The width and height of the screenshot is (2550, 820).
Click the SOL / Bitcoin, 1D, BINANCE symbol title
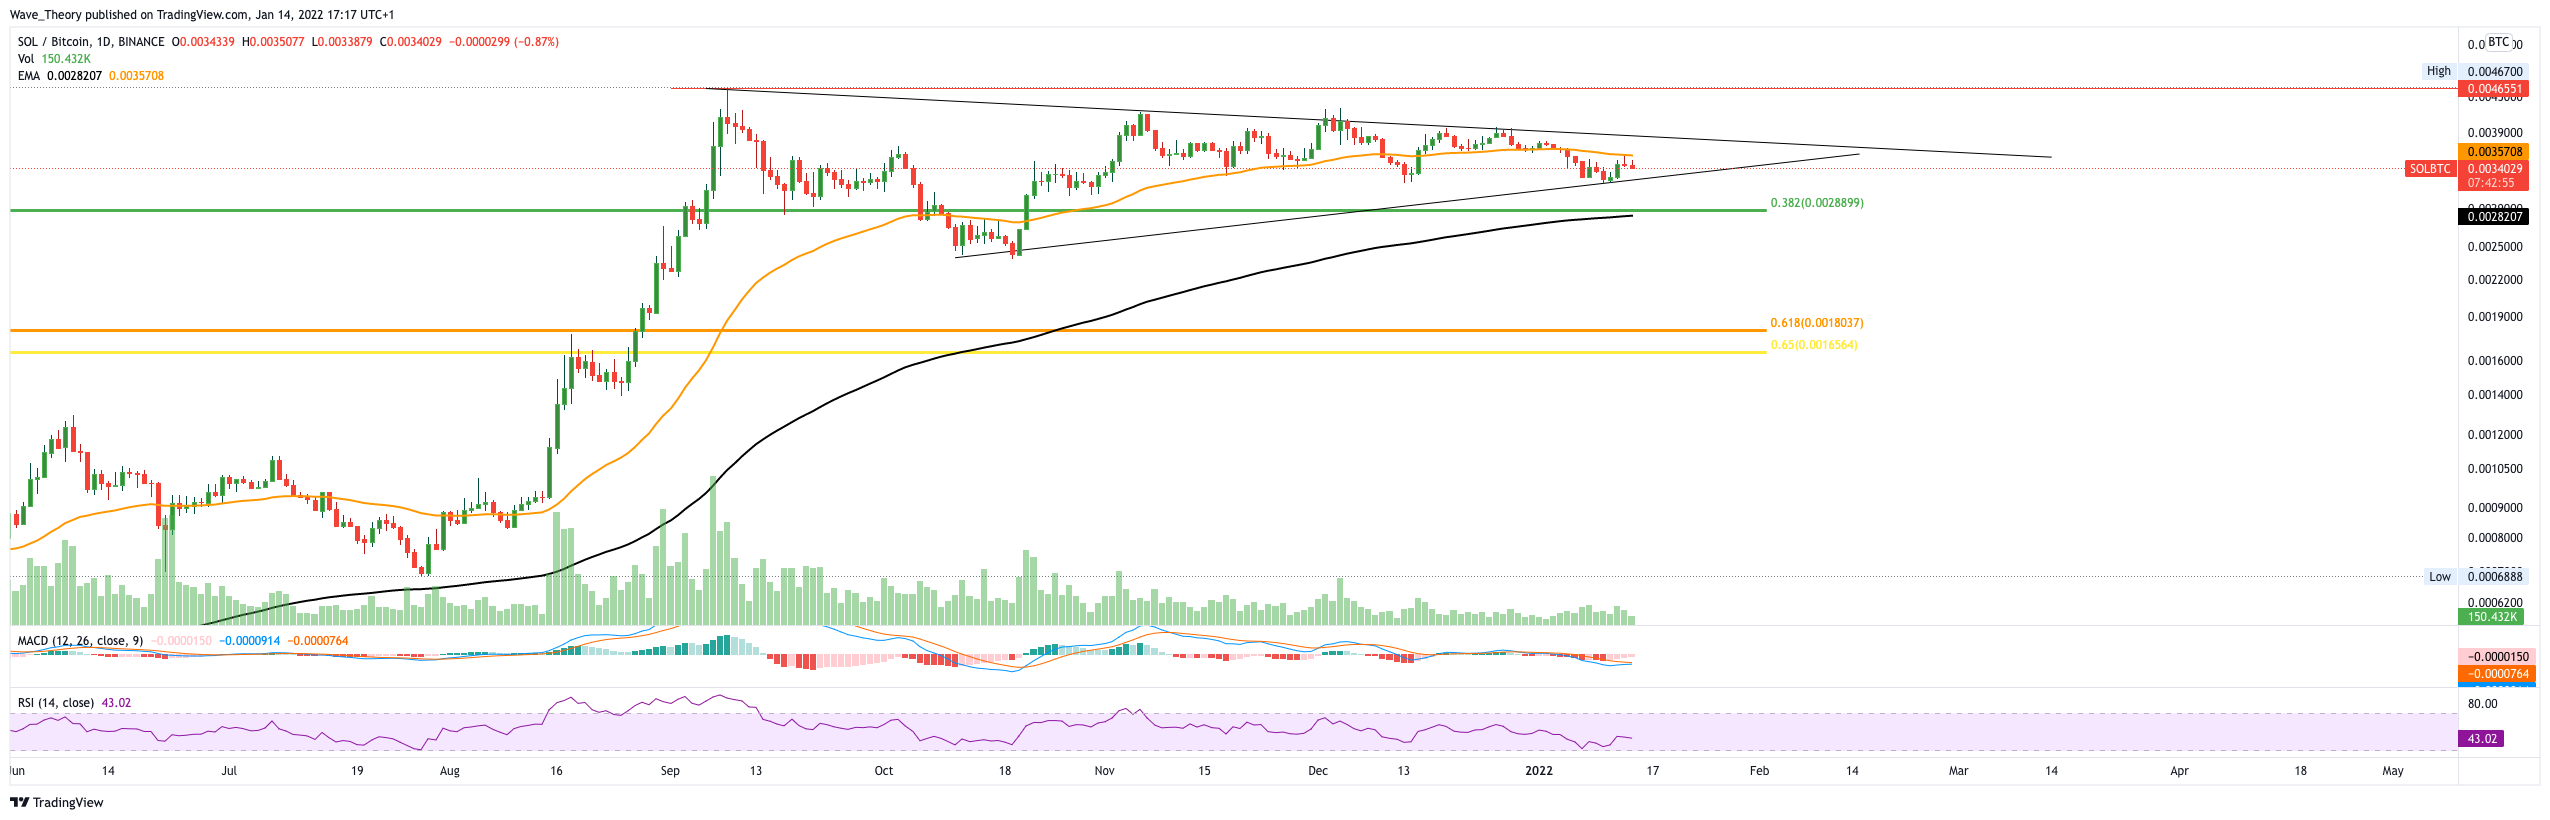(x=91, y=42)
